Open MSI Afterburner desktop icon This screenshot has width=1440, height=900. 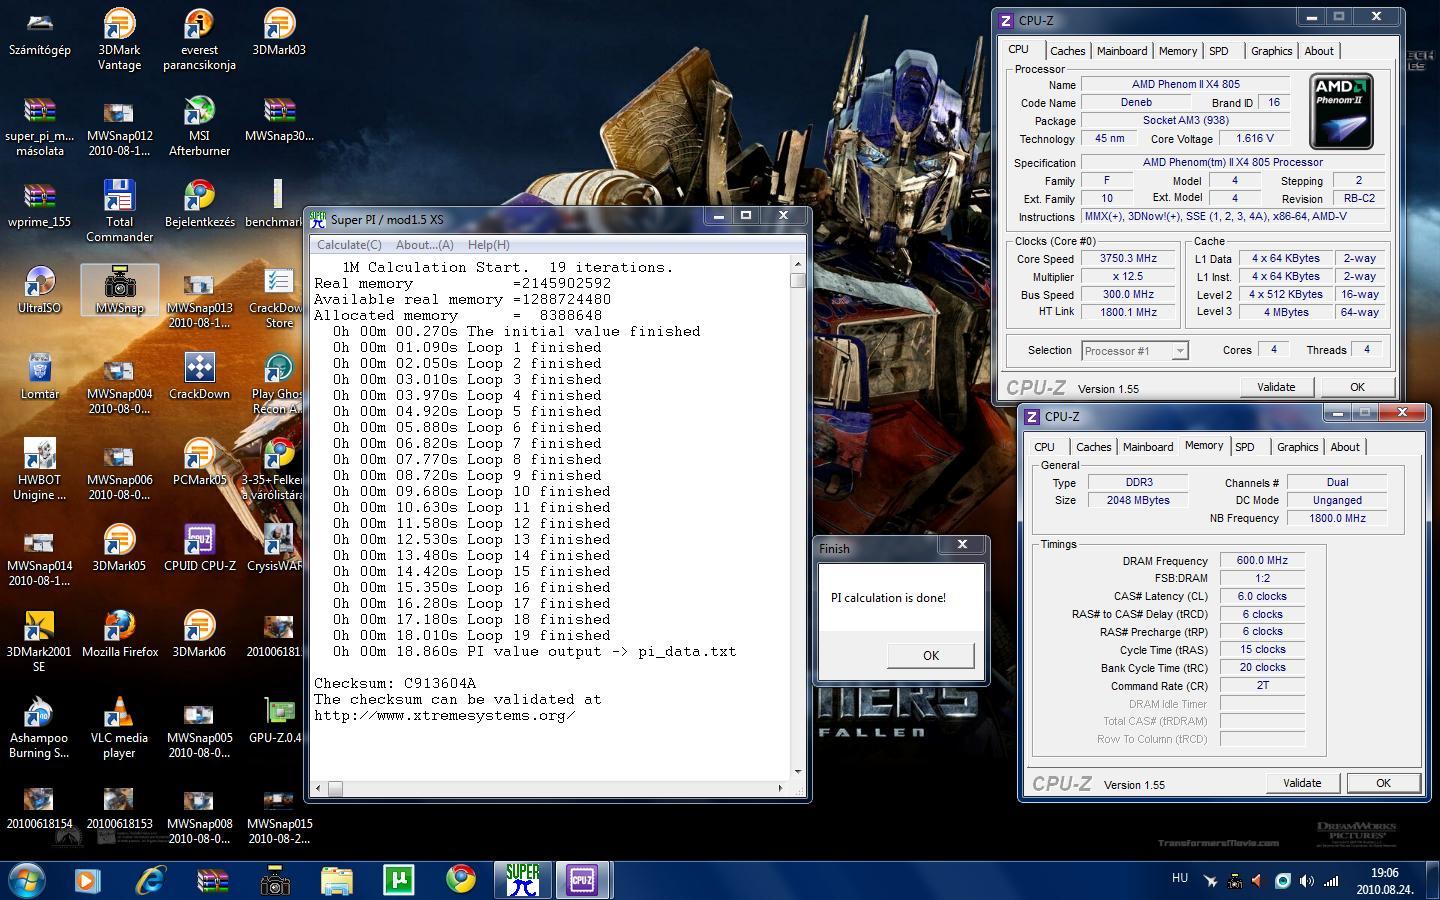[199, 125]
